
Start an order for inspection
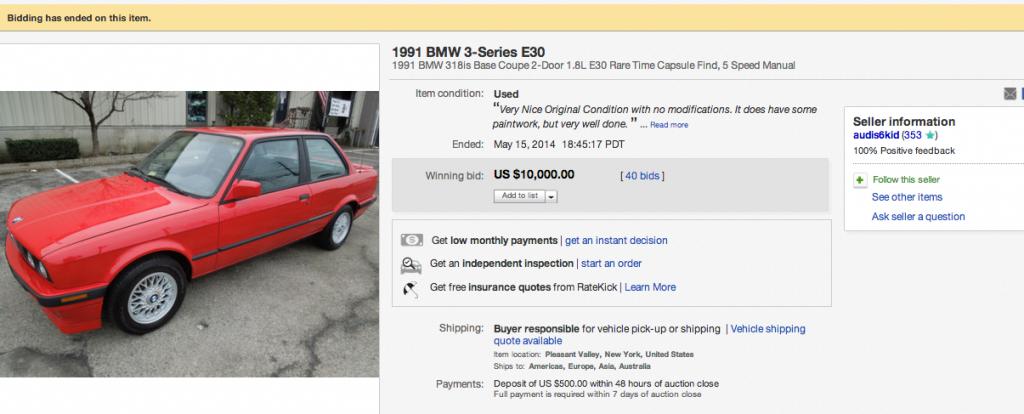click(611, 264)
